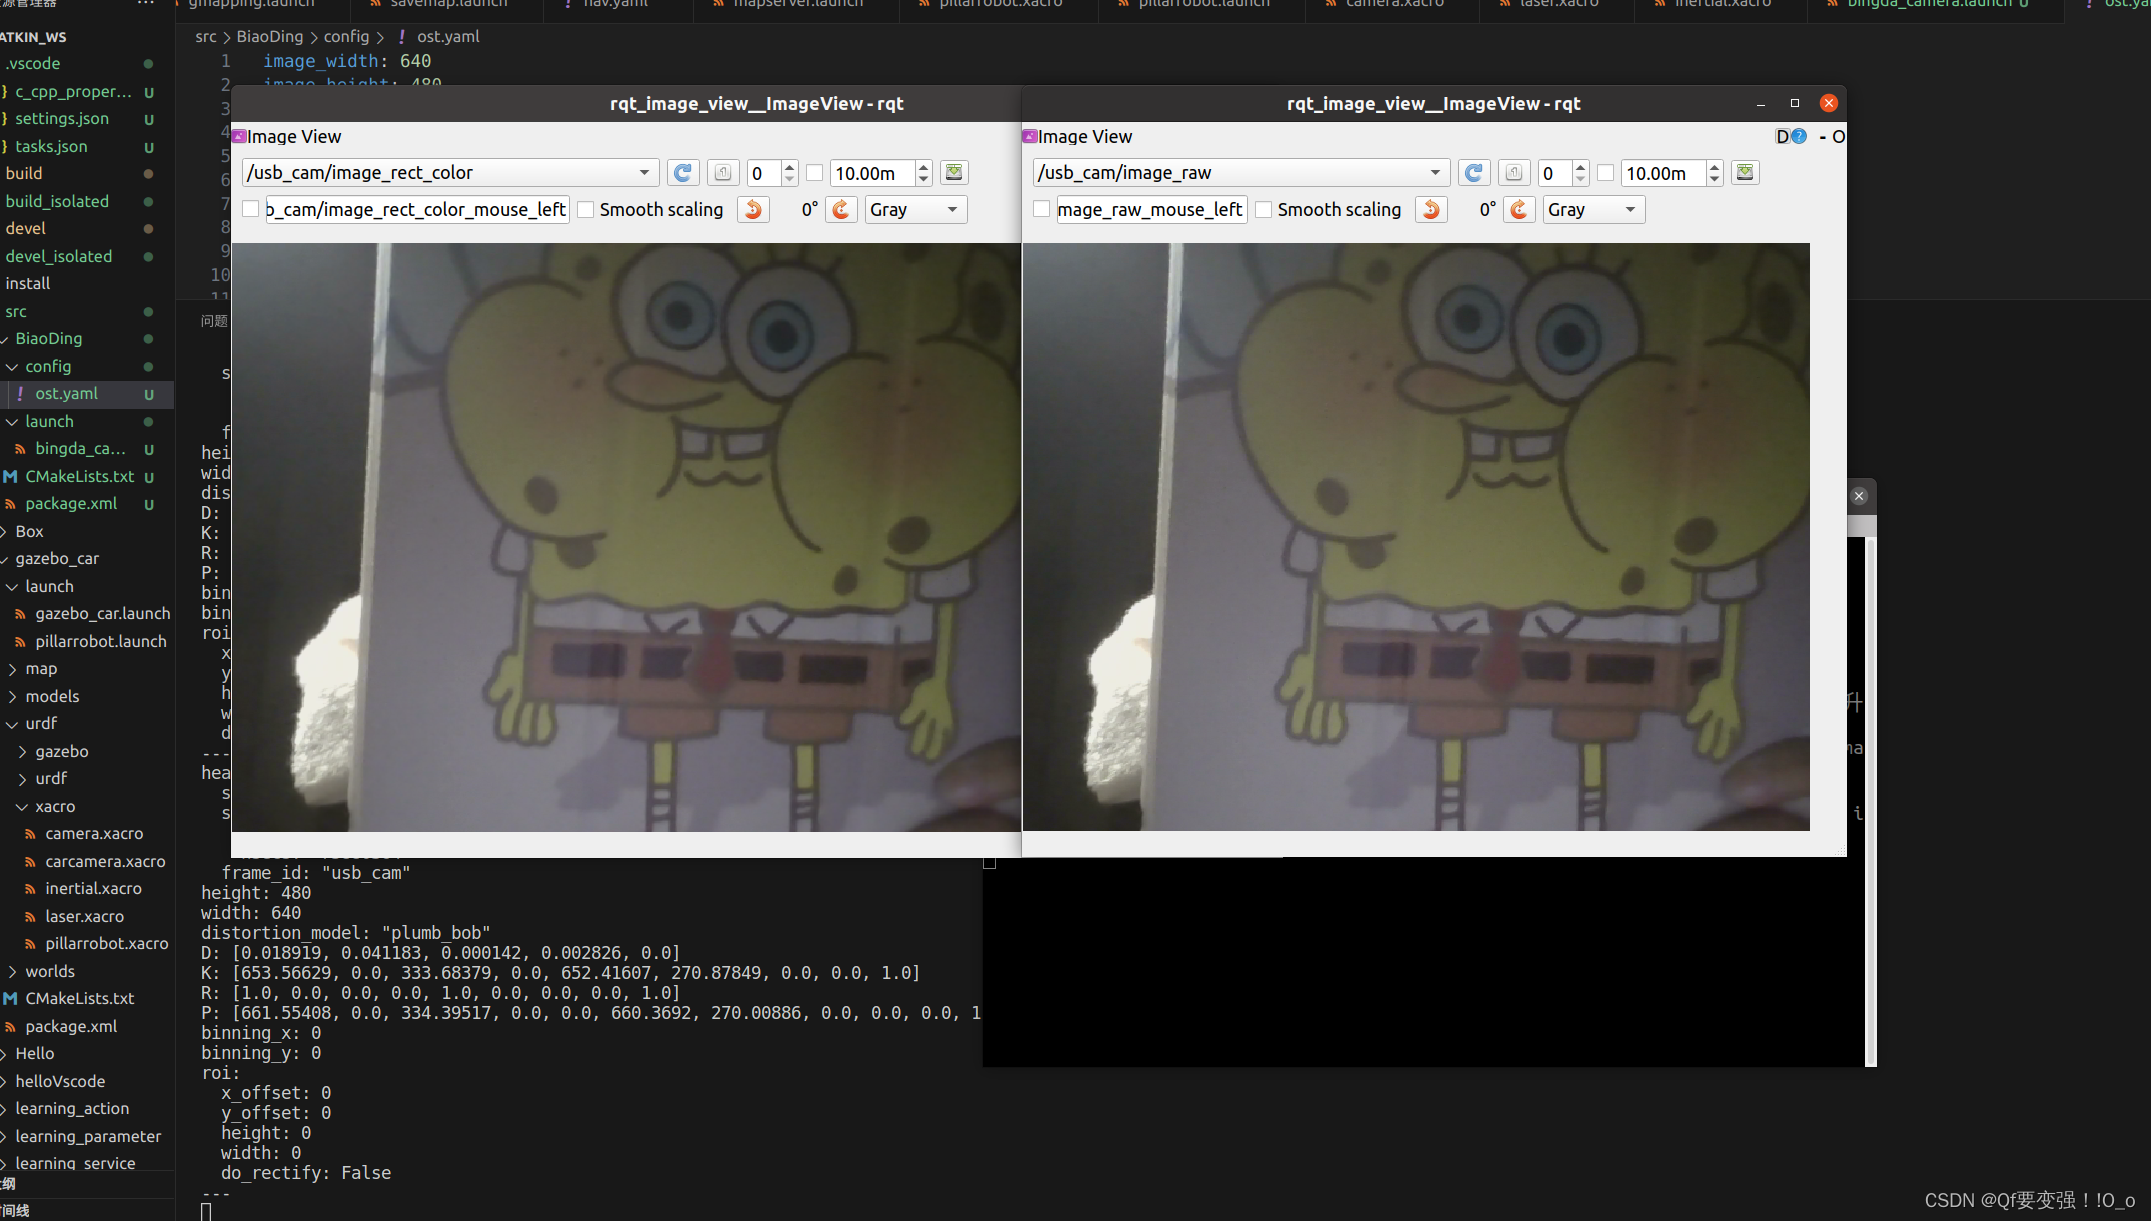Image resolution: width=2151 pixels, height=1221 pixels.
Task: Increase the 10.00m max range in left window
Action: (x=924, y=167)
